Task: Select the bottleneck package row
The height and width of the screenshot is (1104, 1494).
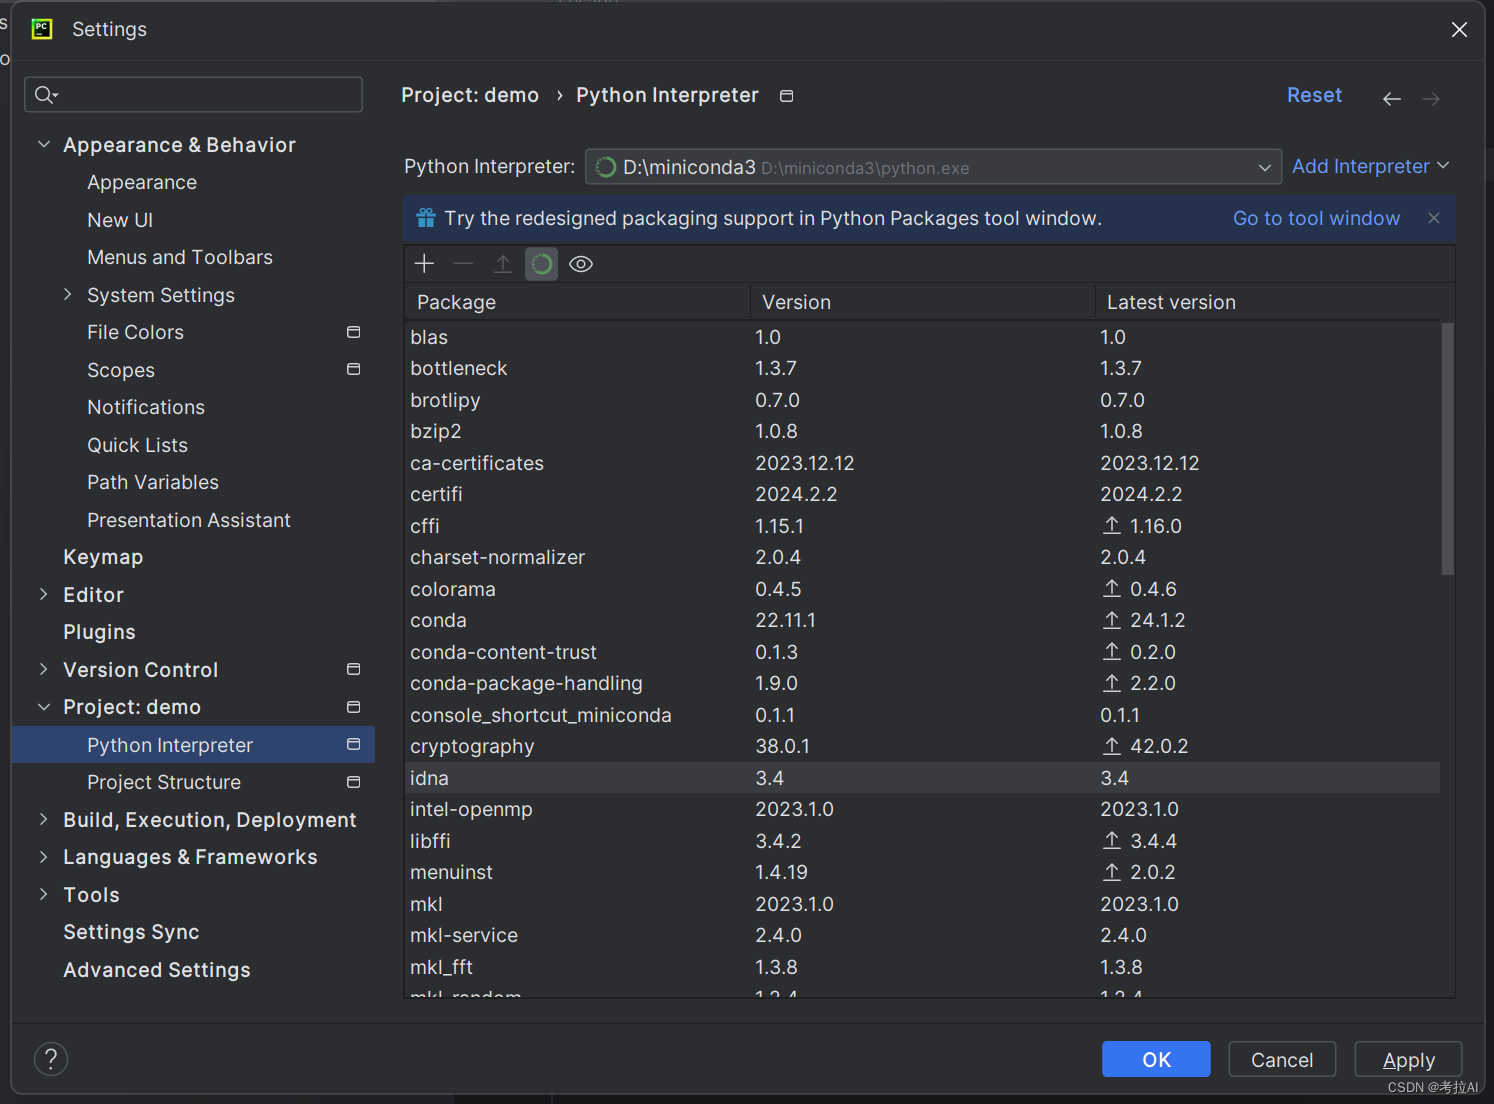Action: tap(922, 368)
